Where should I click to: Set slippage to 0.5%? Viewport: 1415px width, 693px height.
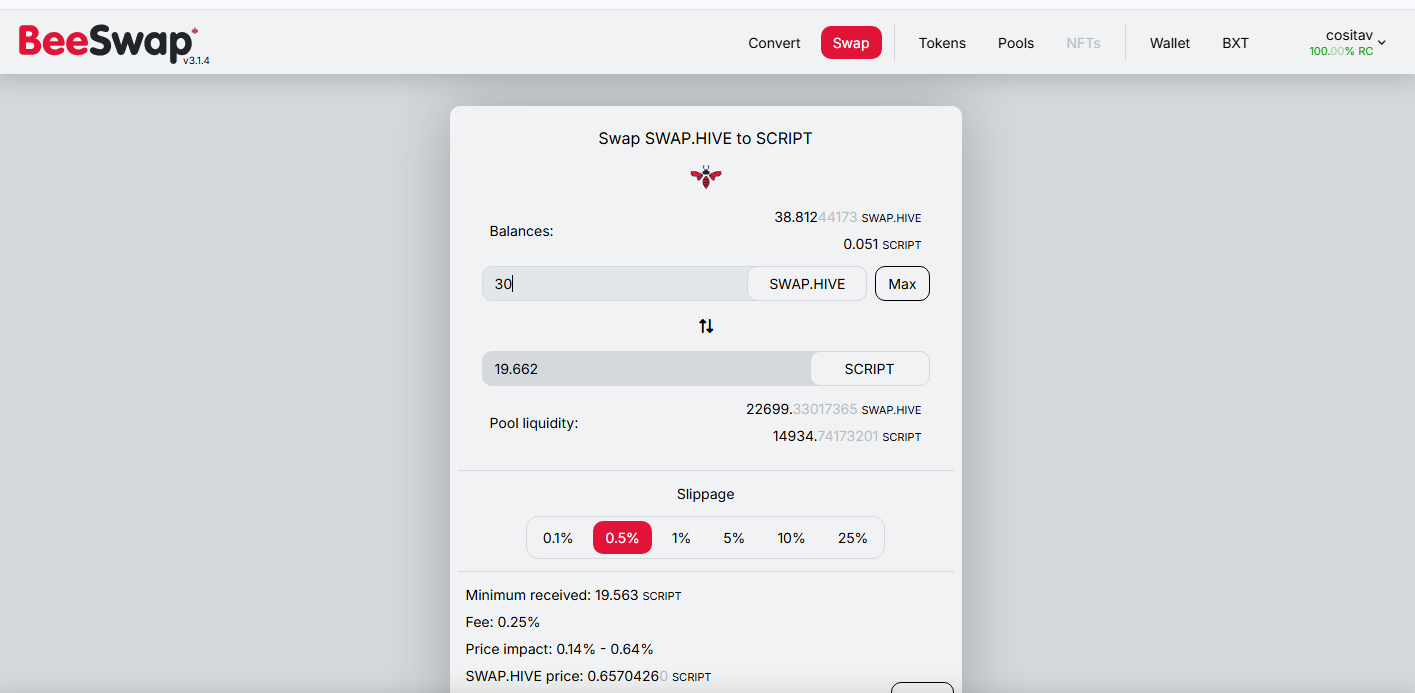tap(622, 538)
